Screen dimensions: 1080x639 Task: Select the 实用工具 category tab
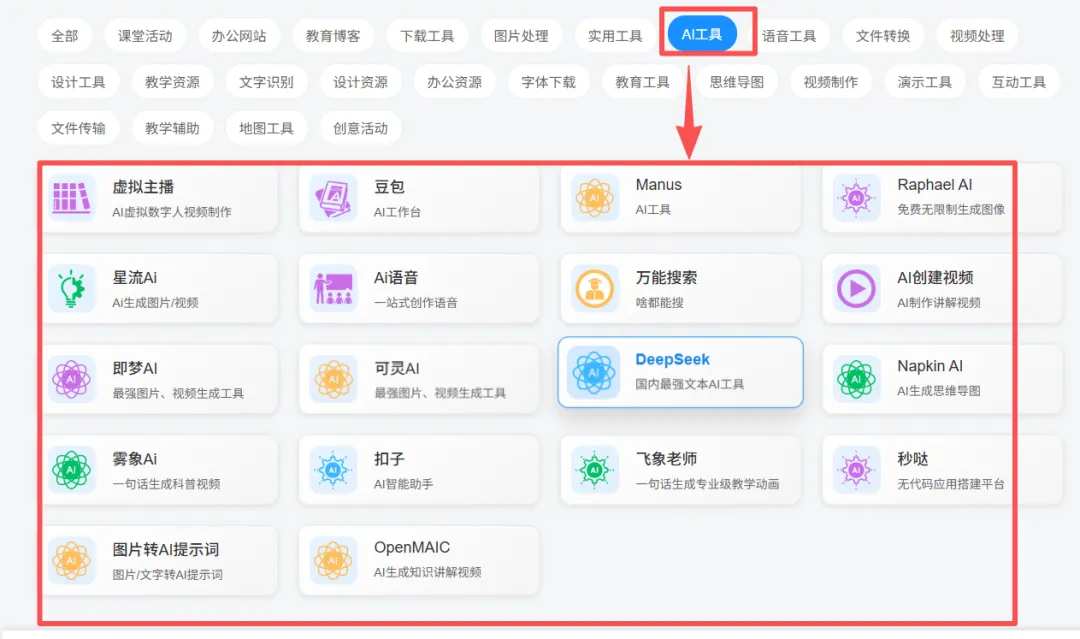coord(615,36)
